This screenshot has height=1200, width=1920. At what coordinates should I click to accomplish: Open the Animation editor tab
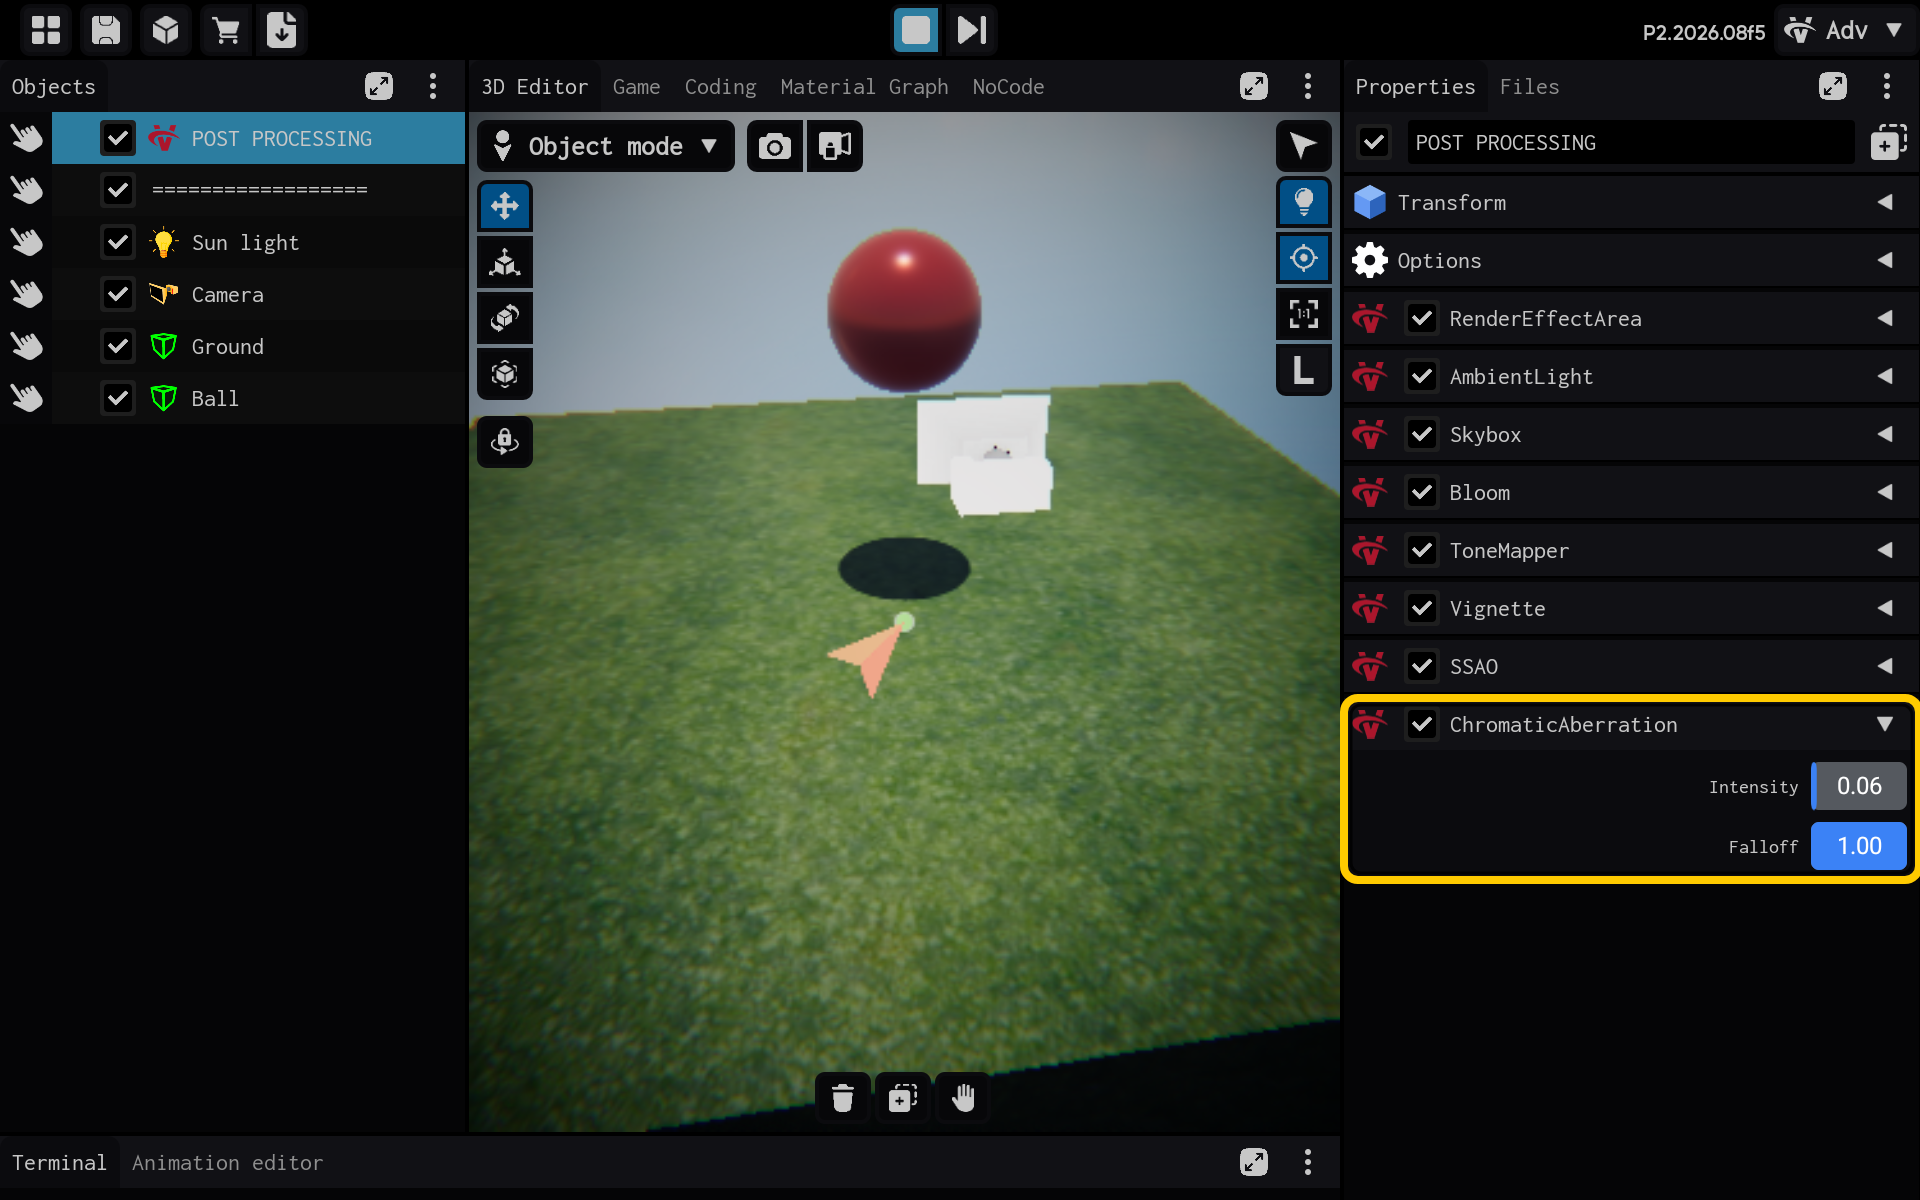pos(227,1163)
